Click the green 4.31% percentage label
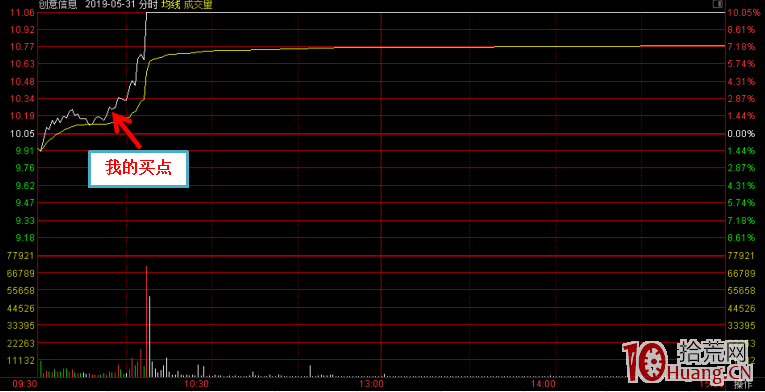This screenshot has height=392, width=765. point(742,186)
